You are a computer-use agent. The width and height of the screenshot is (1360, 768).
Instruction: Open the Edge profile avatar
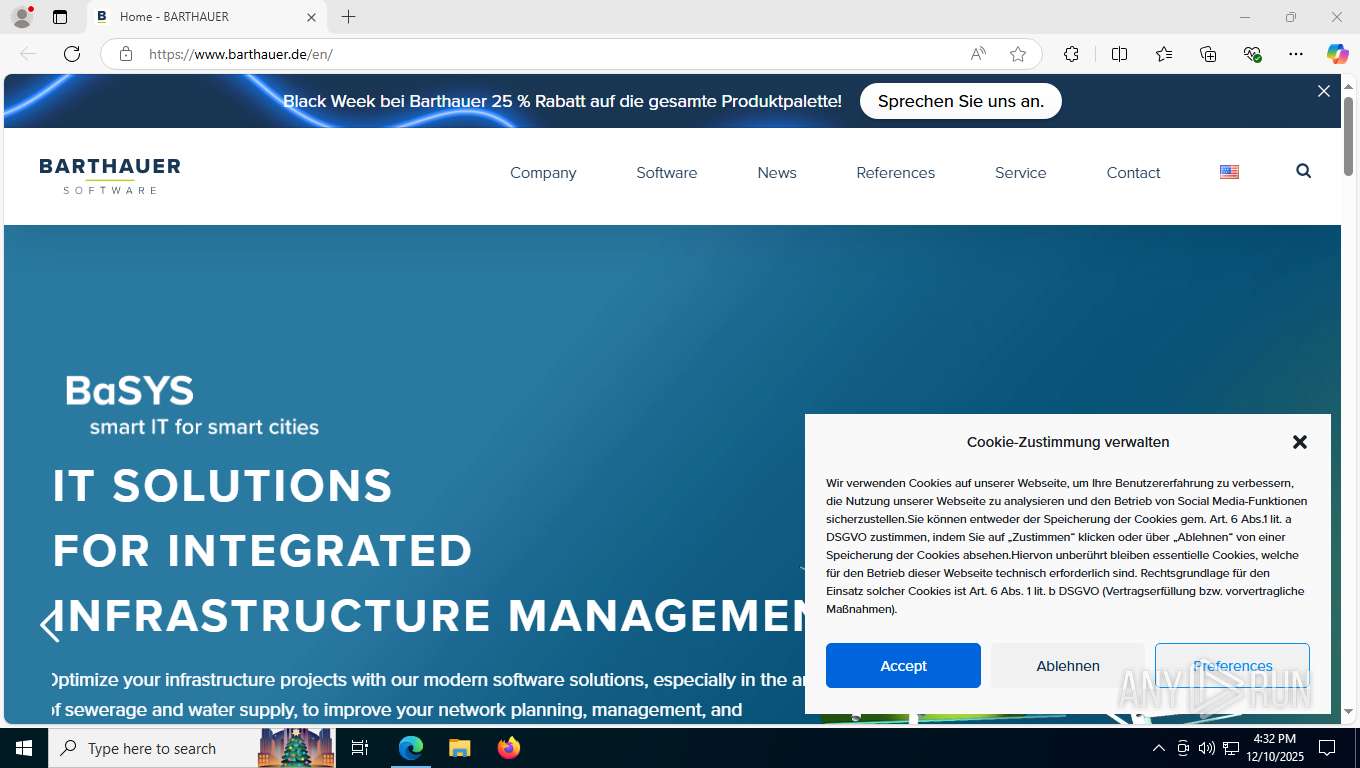pos(22,17)
